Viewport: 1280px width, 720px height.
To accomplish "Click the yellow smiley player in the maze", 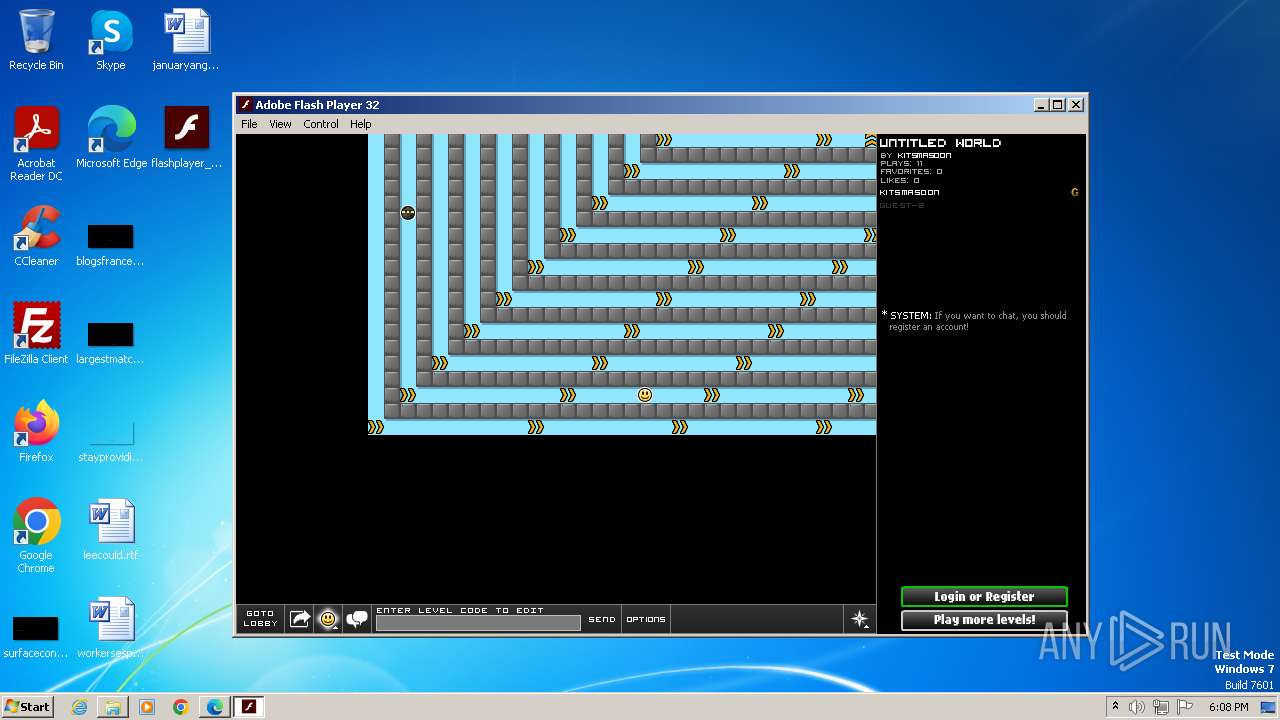I will tap(645, 395).
